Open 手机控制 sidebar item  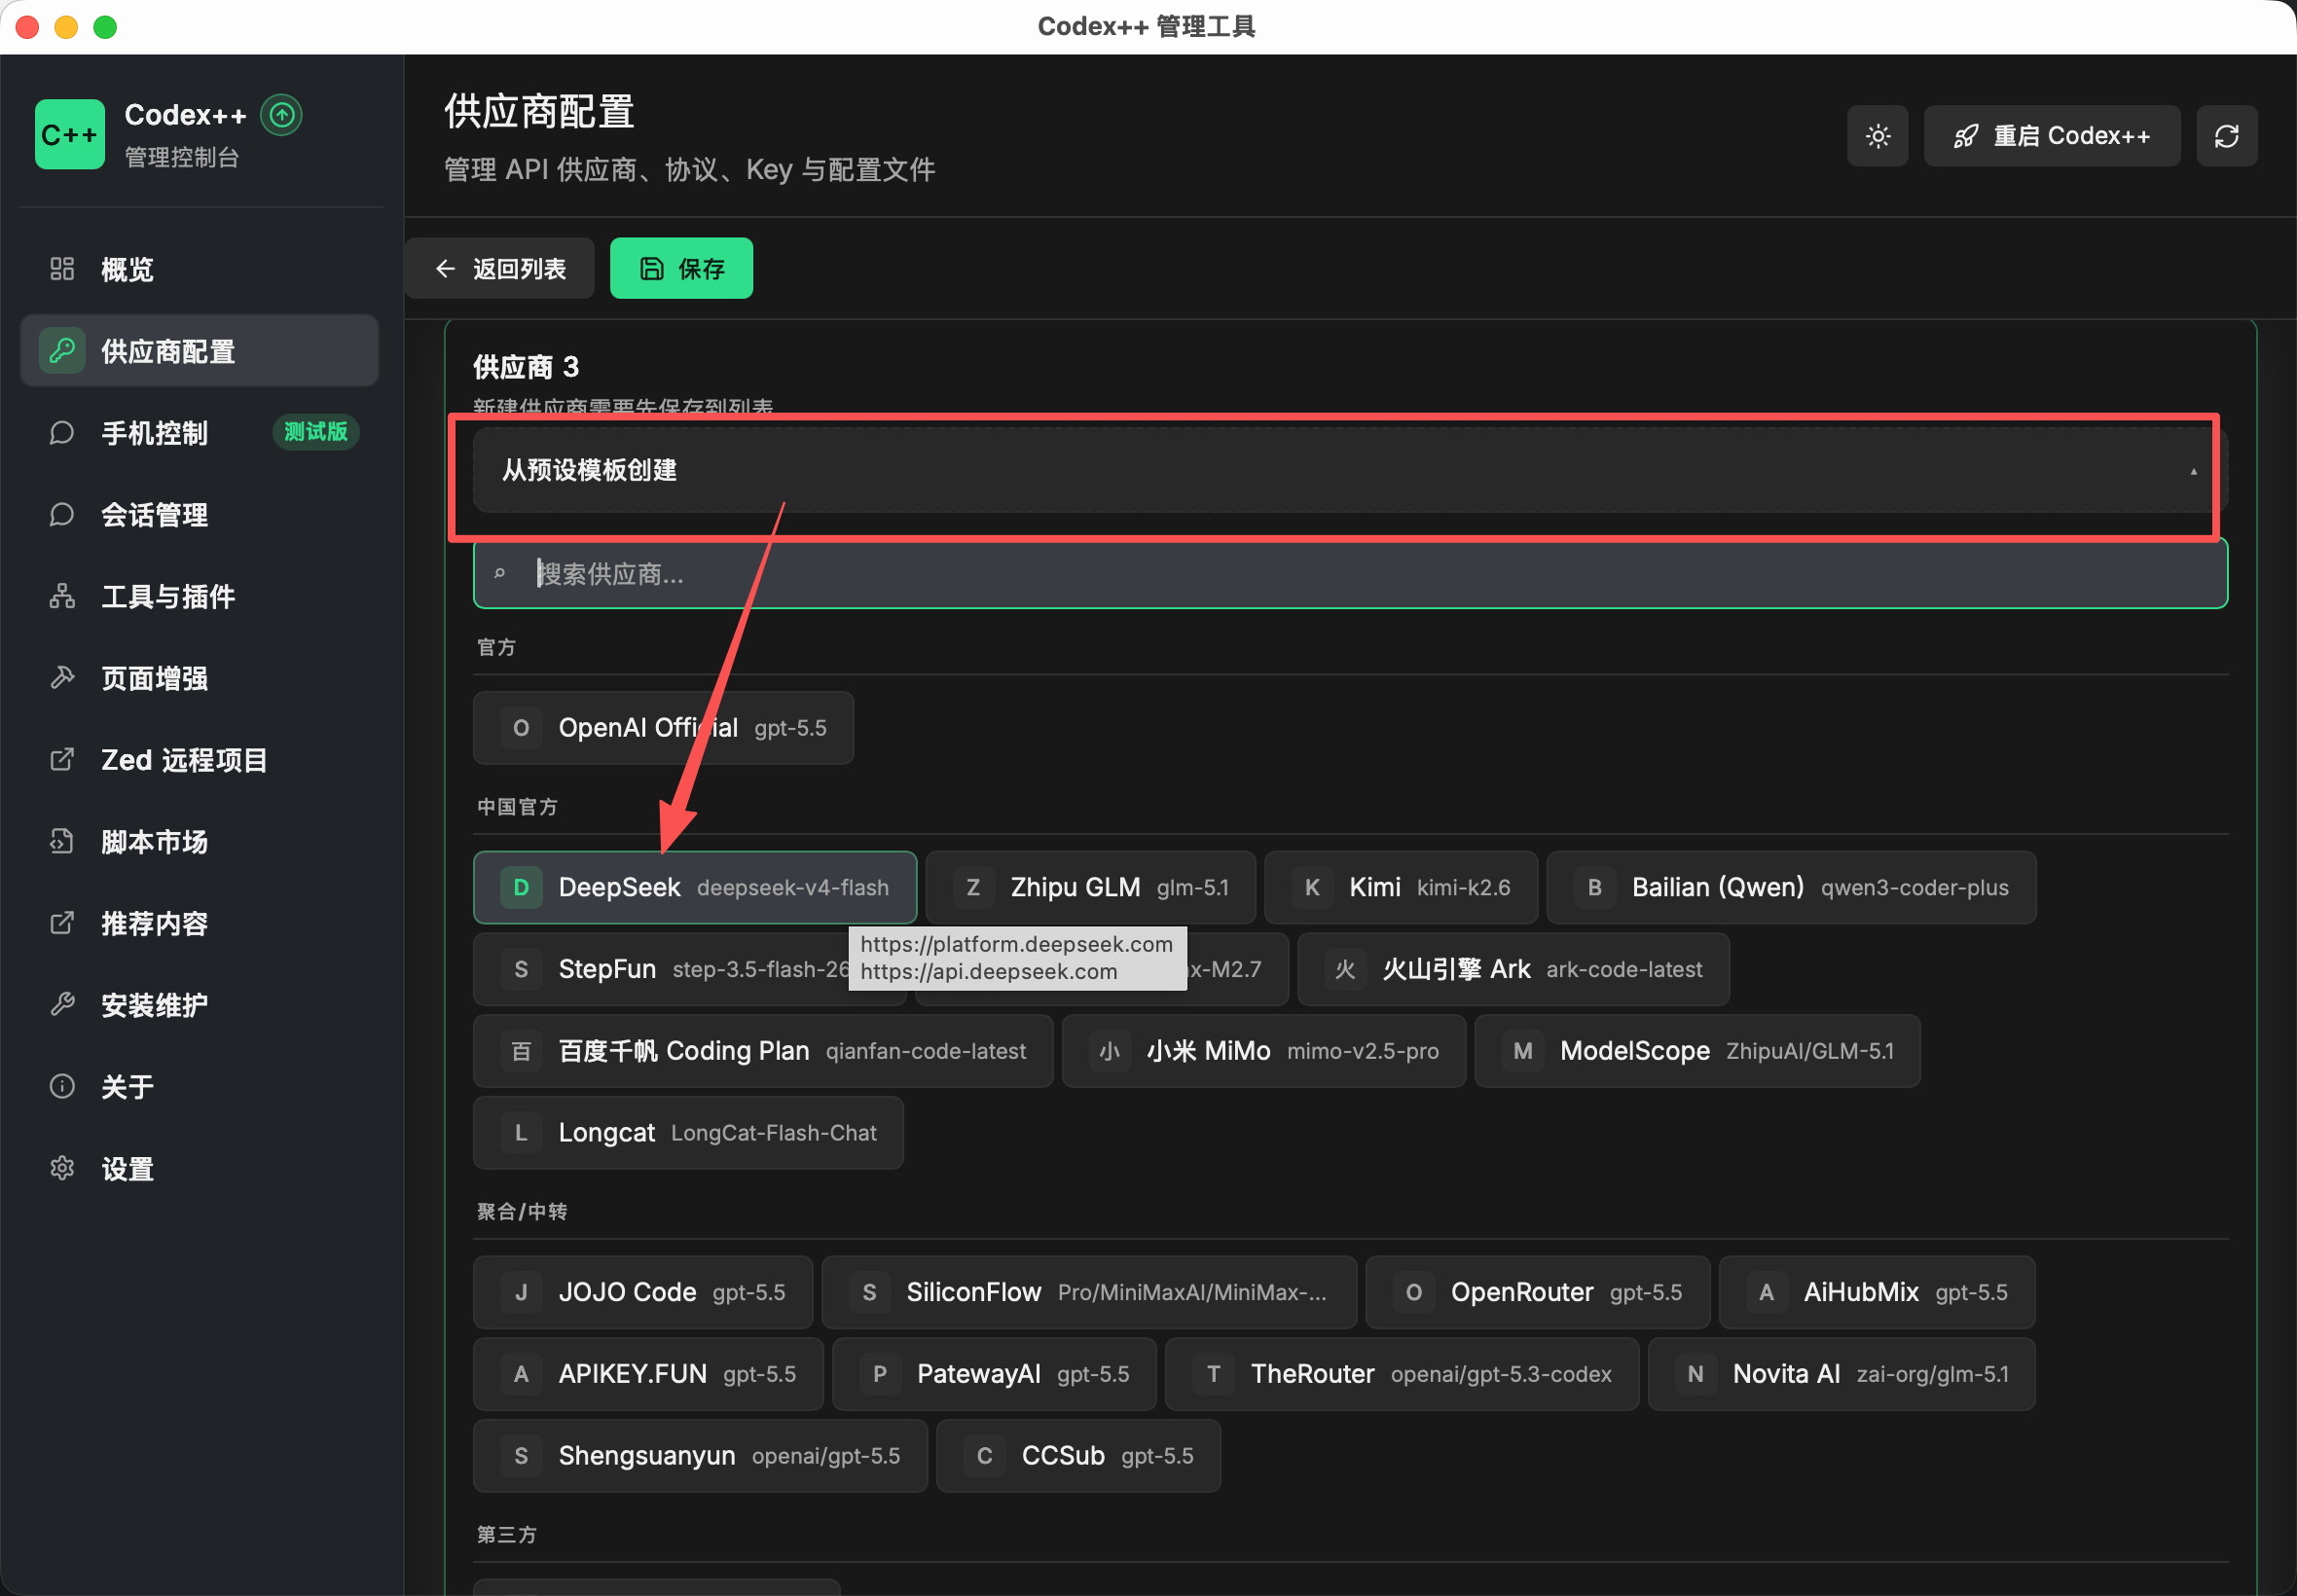pyautogui.click(x=199, y=433)
